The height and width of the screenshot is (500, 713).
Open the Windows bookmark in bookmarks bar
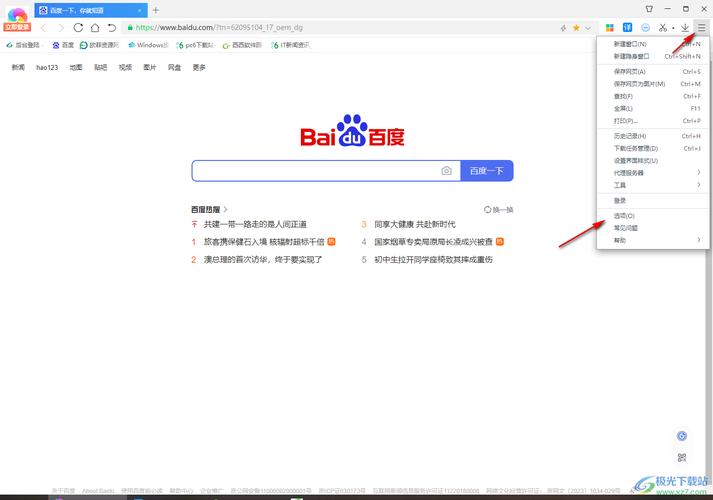[x=148, y=45]
